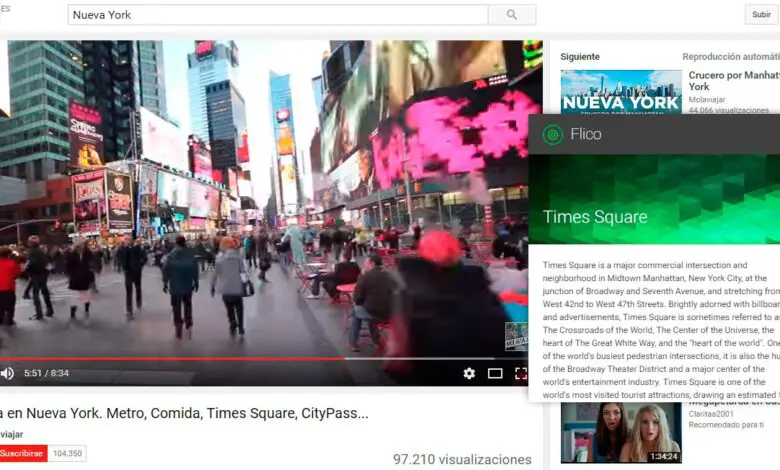Click the Times Square heading in Flico panel

[595, 217]
